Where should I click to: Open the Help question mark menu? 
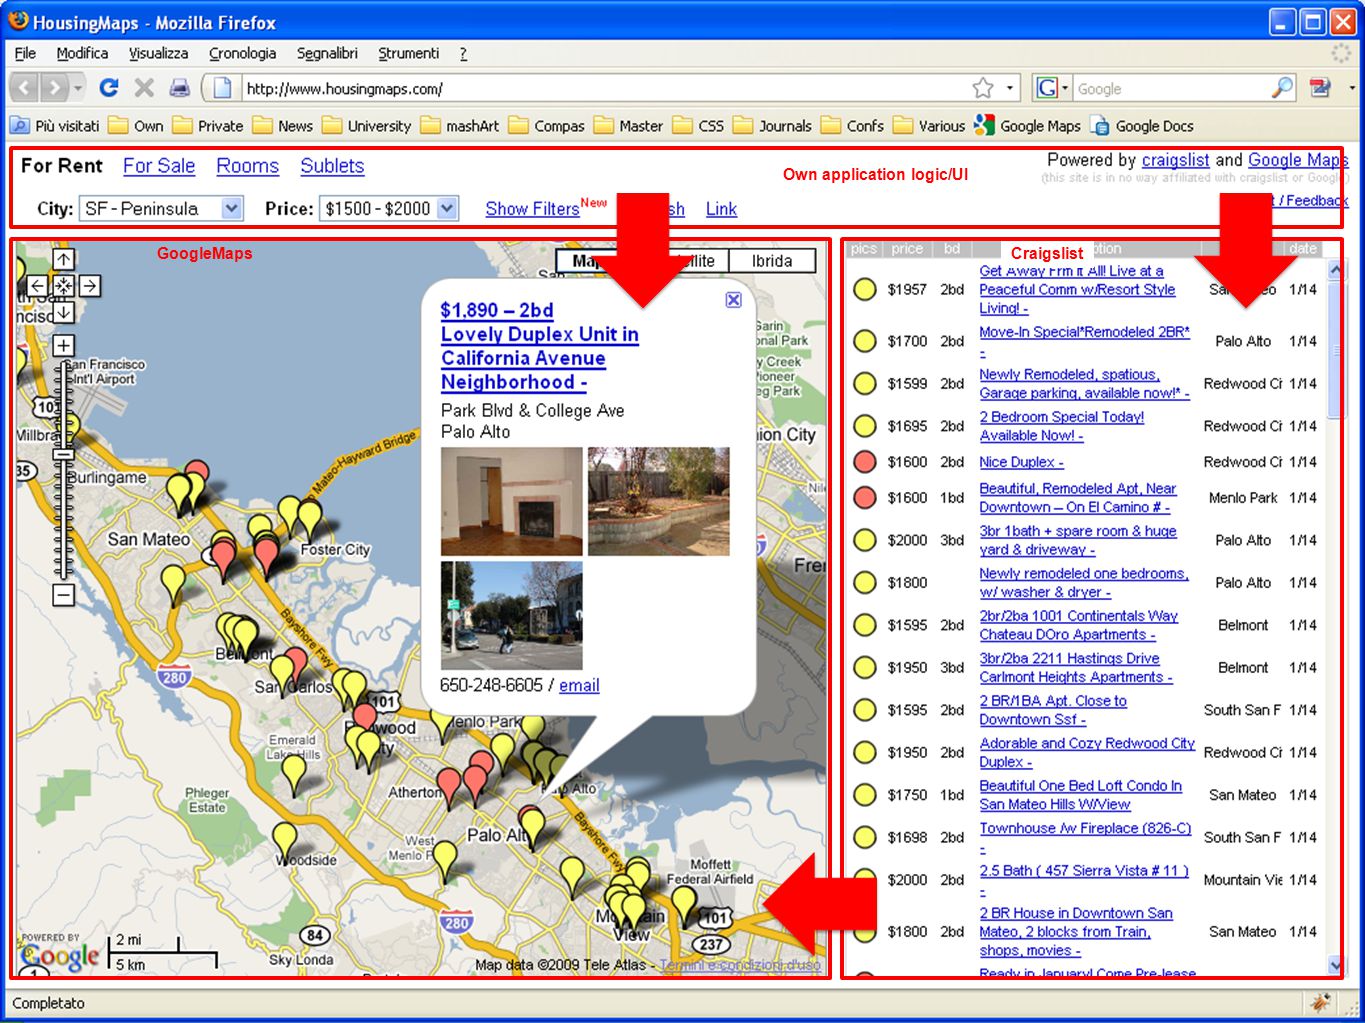pyautogui.click(x=463, y=53)
